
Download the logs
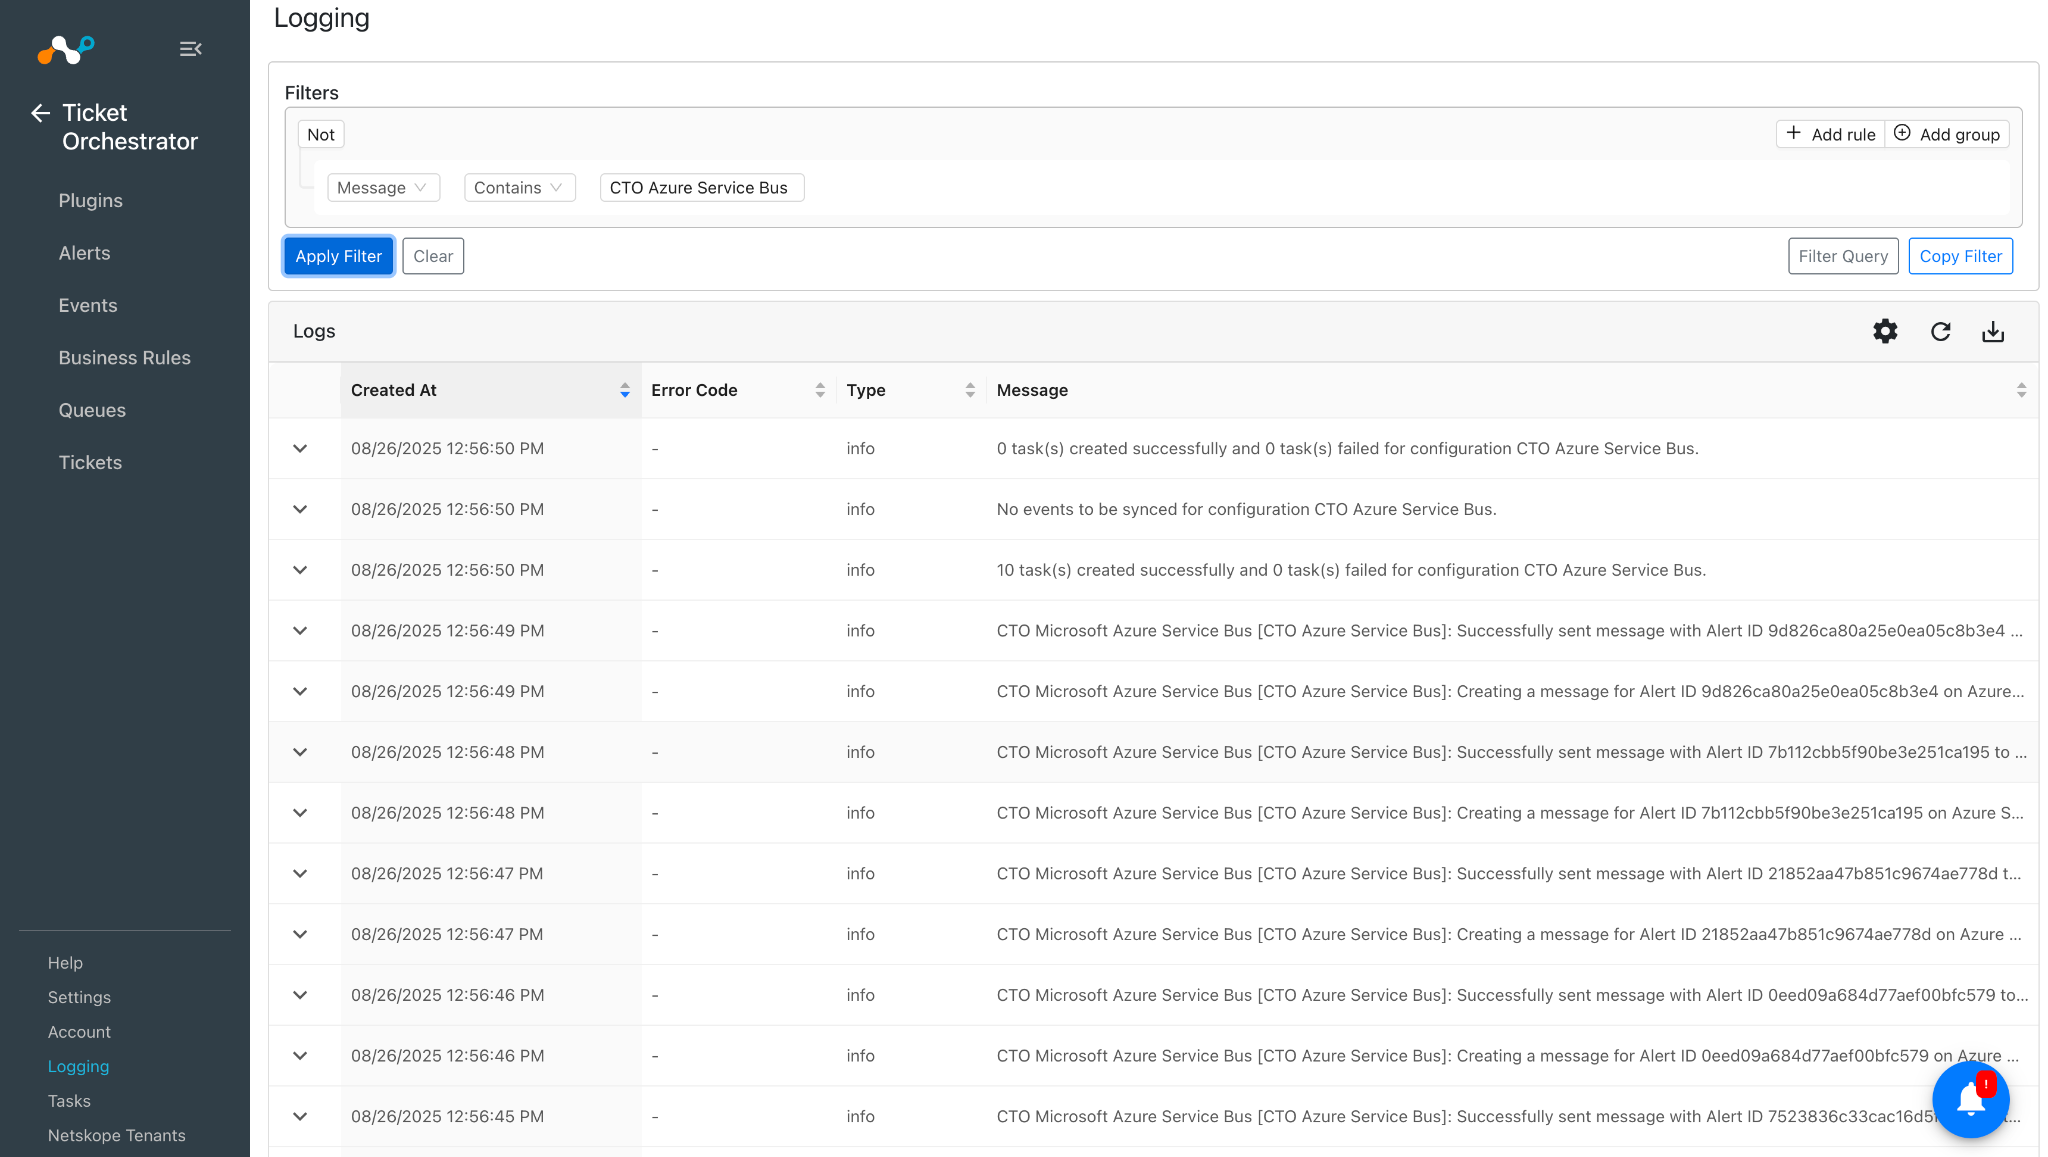tap(1993, 332)
